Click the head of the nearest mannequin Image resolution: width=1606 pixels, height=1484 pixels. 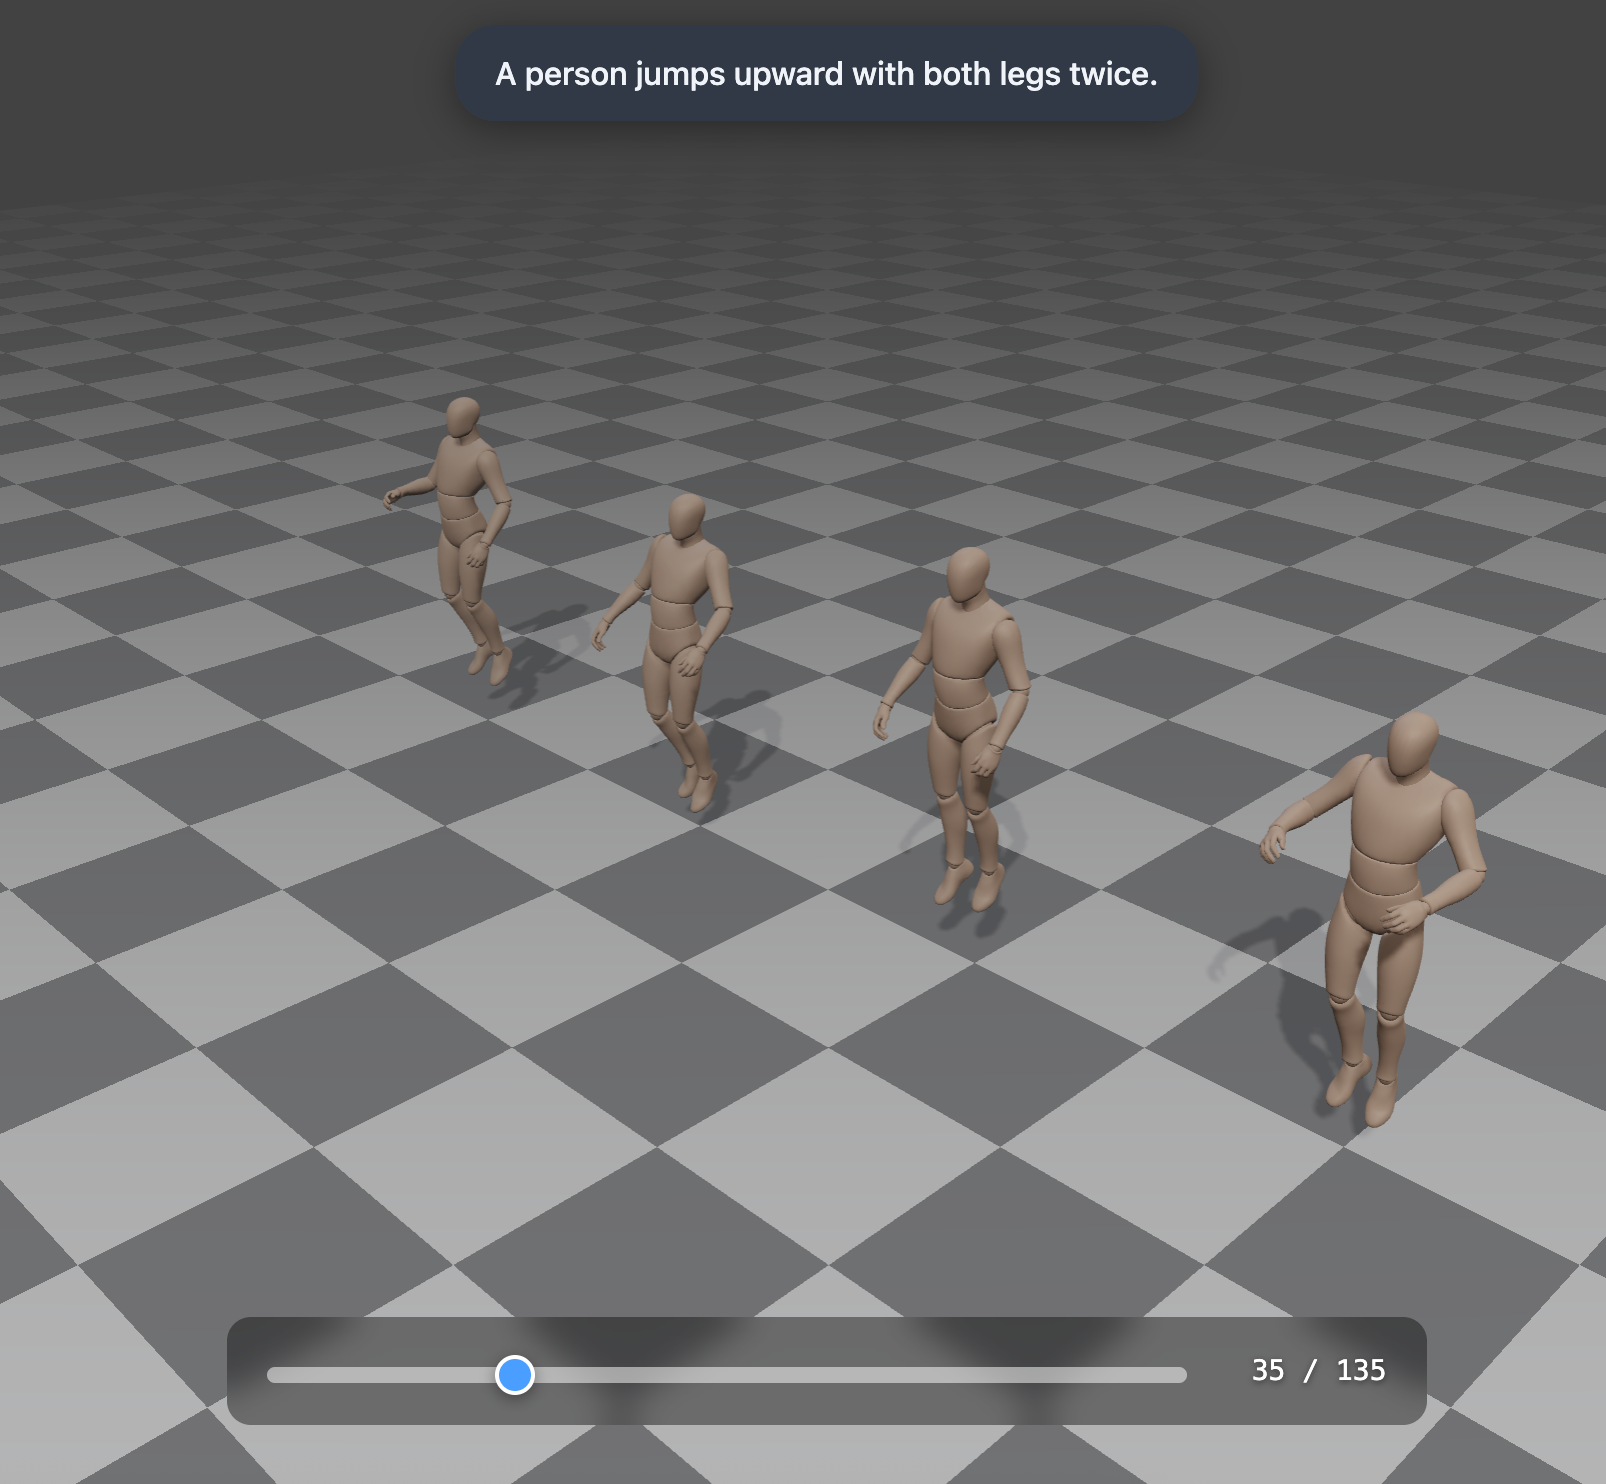pyautogui.click(x=1413, y=743)
